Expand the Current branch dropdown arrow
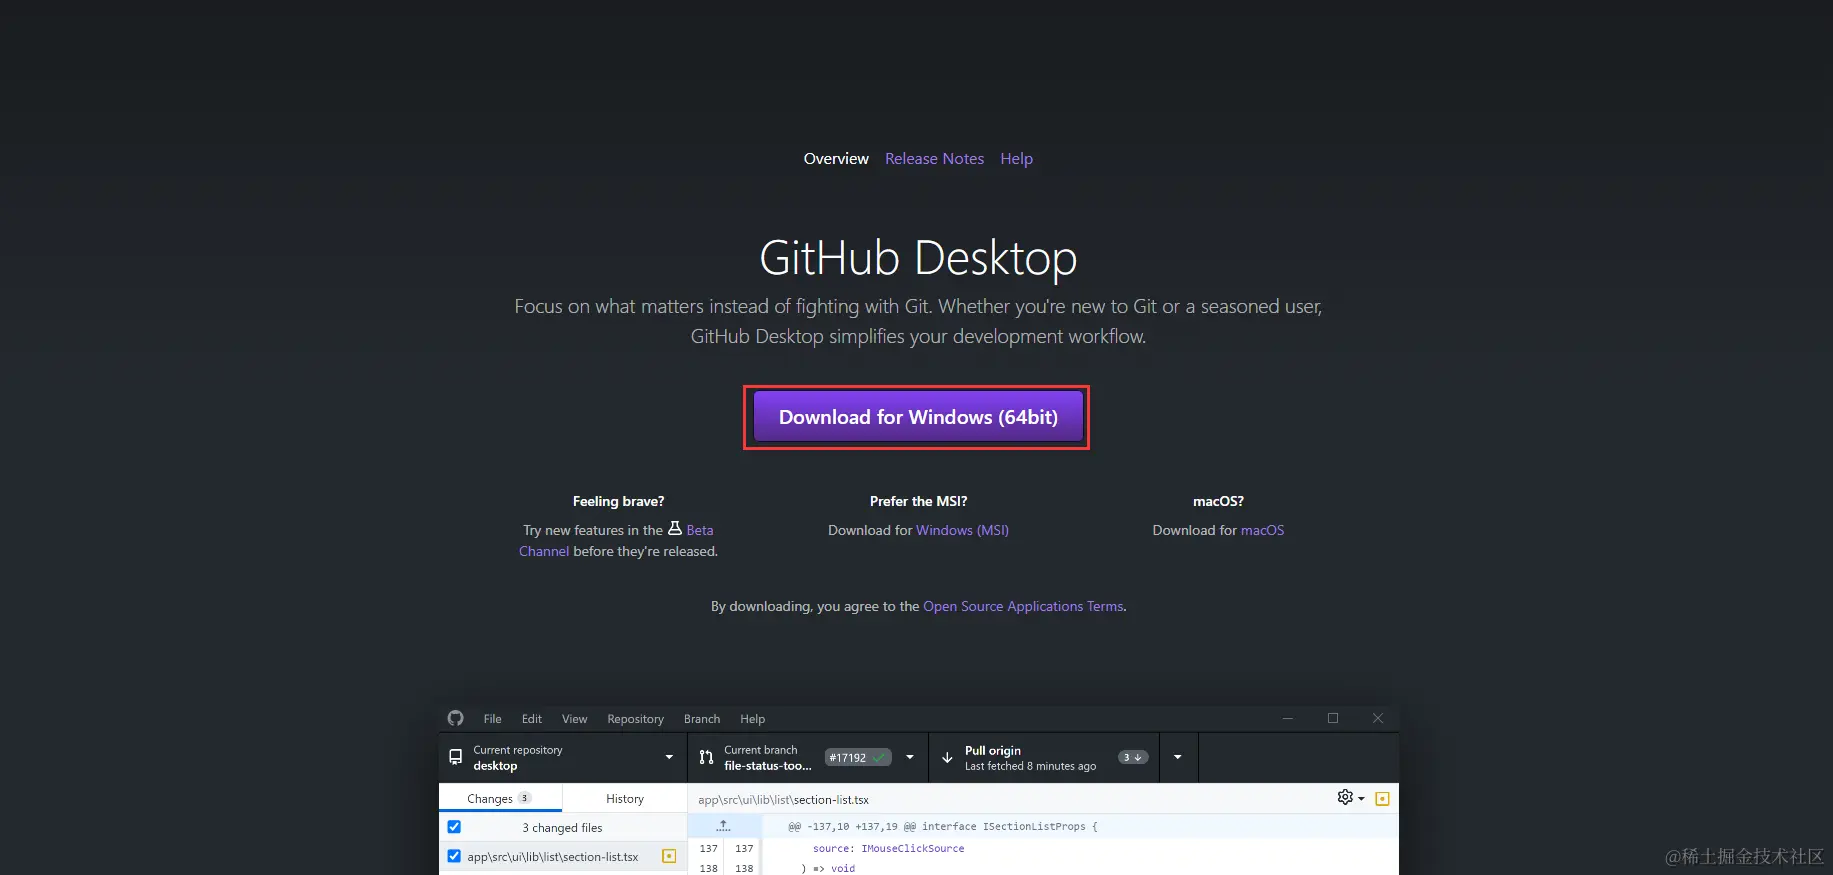 (910, 757)
